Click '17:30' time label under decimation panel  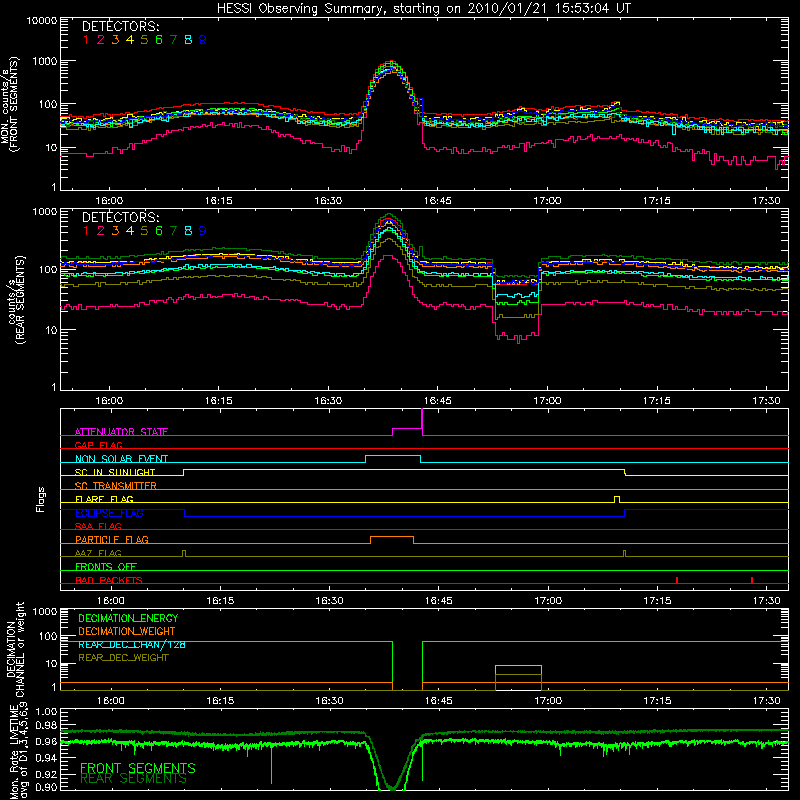(767, 701)
